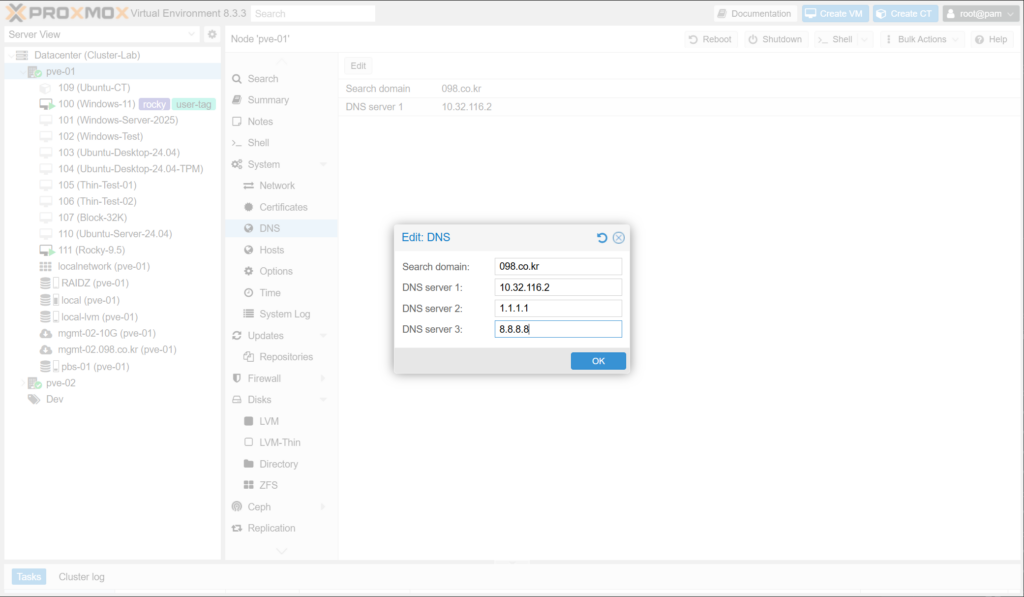Click the Reboot button

coord(710,39)
